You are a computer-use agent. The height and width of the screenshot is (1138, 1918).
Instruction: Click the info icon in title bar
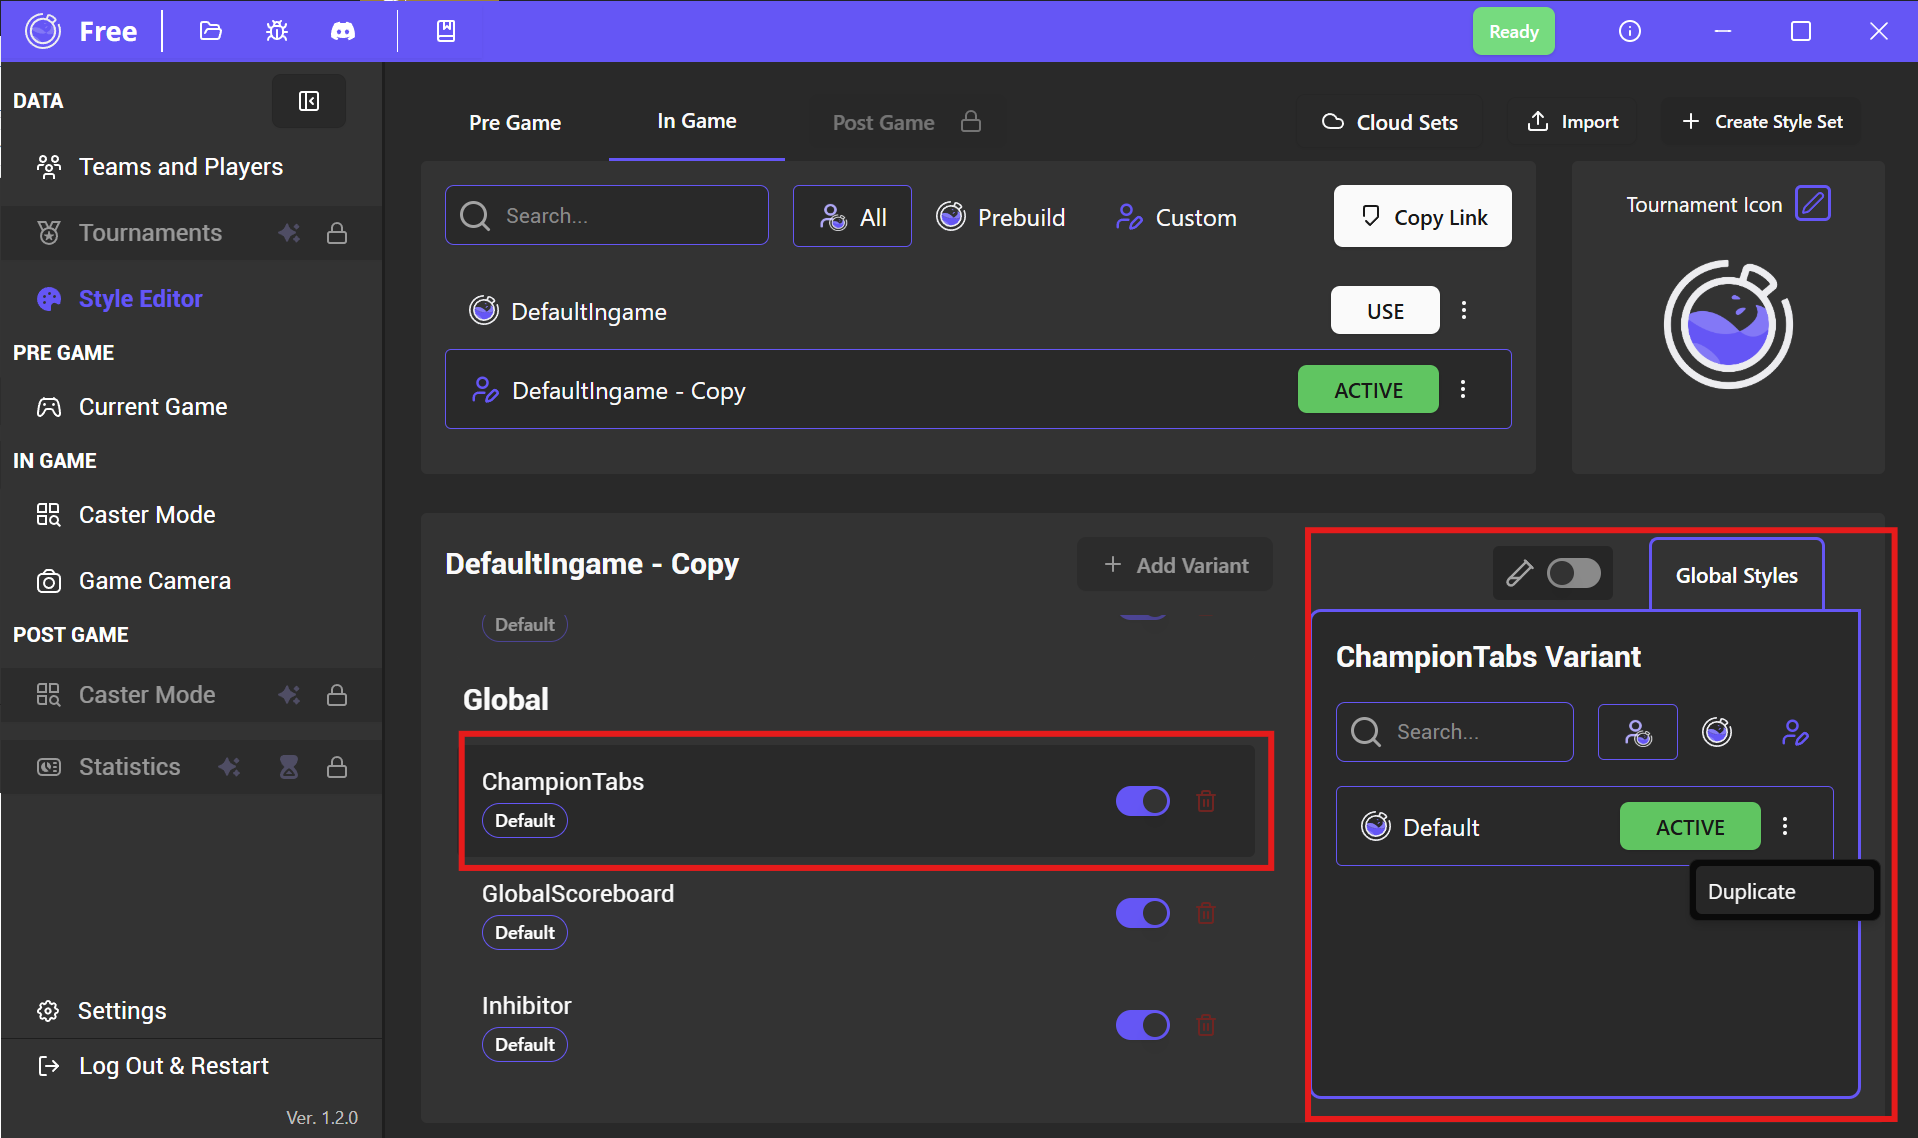[x=1629, y=31]
